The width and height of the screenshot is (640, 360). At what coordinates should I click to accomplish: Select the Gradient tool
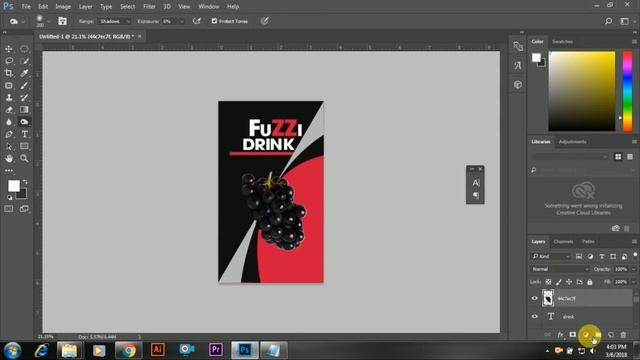[x=24, y=110]
